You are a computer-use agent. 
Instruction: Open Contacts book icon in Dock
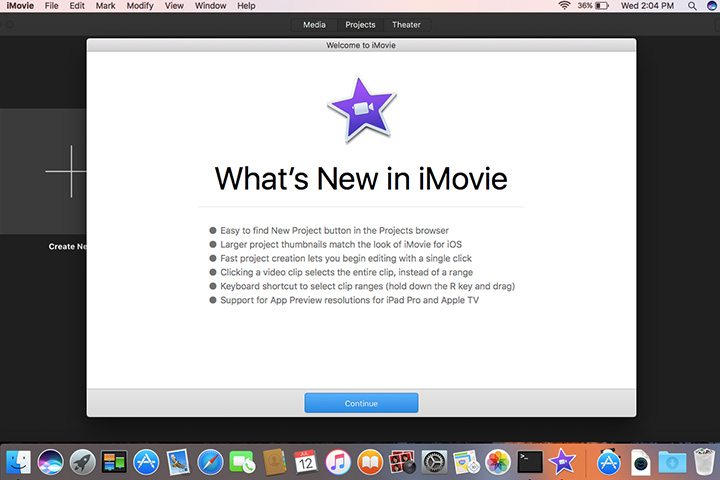point(274,462)
